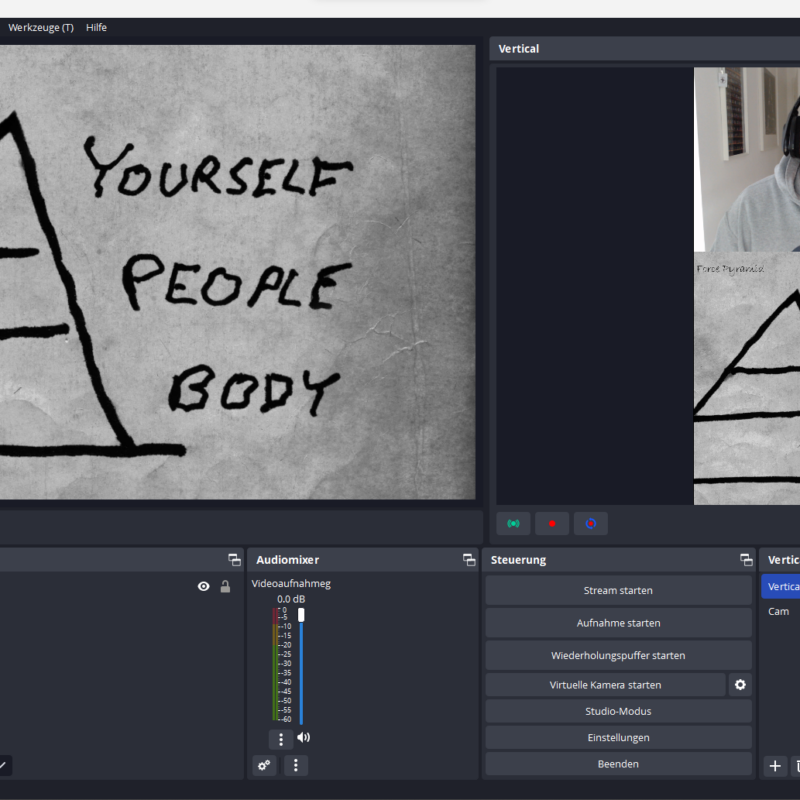Add a new vertical scene with plus

point(774,766)
